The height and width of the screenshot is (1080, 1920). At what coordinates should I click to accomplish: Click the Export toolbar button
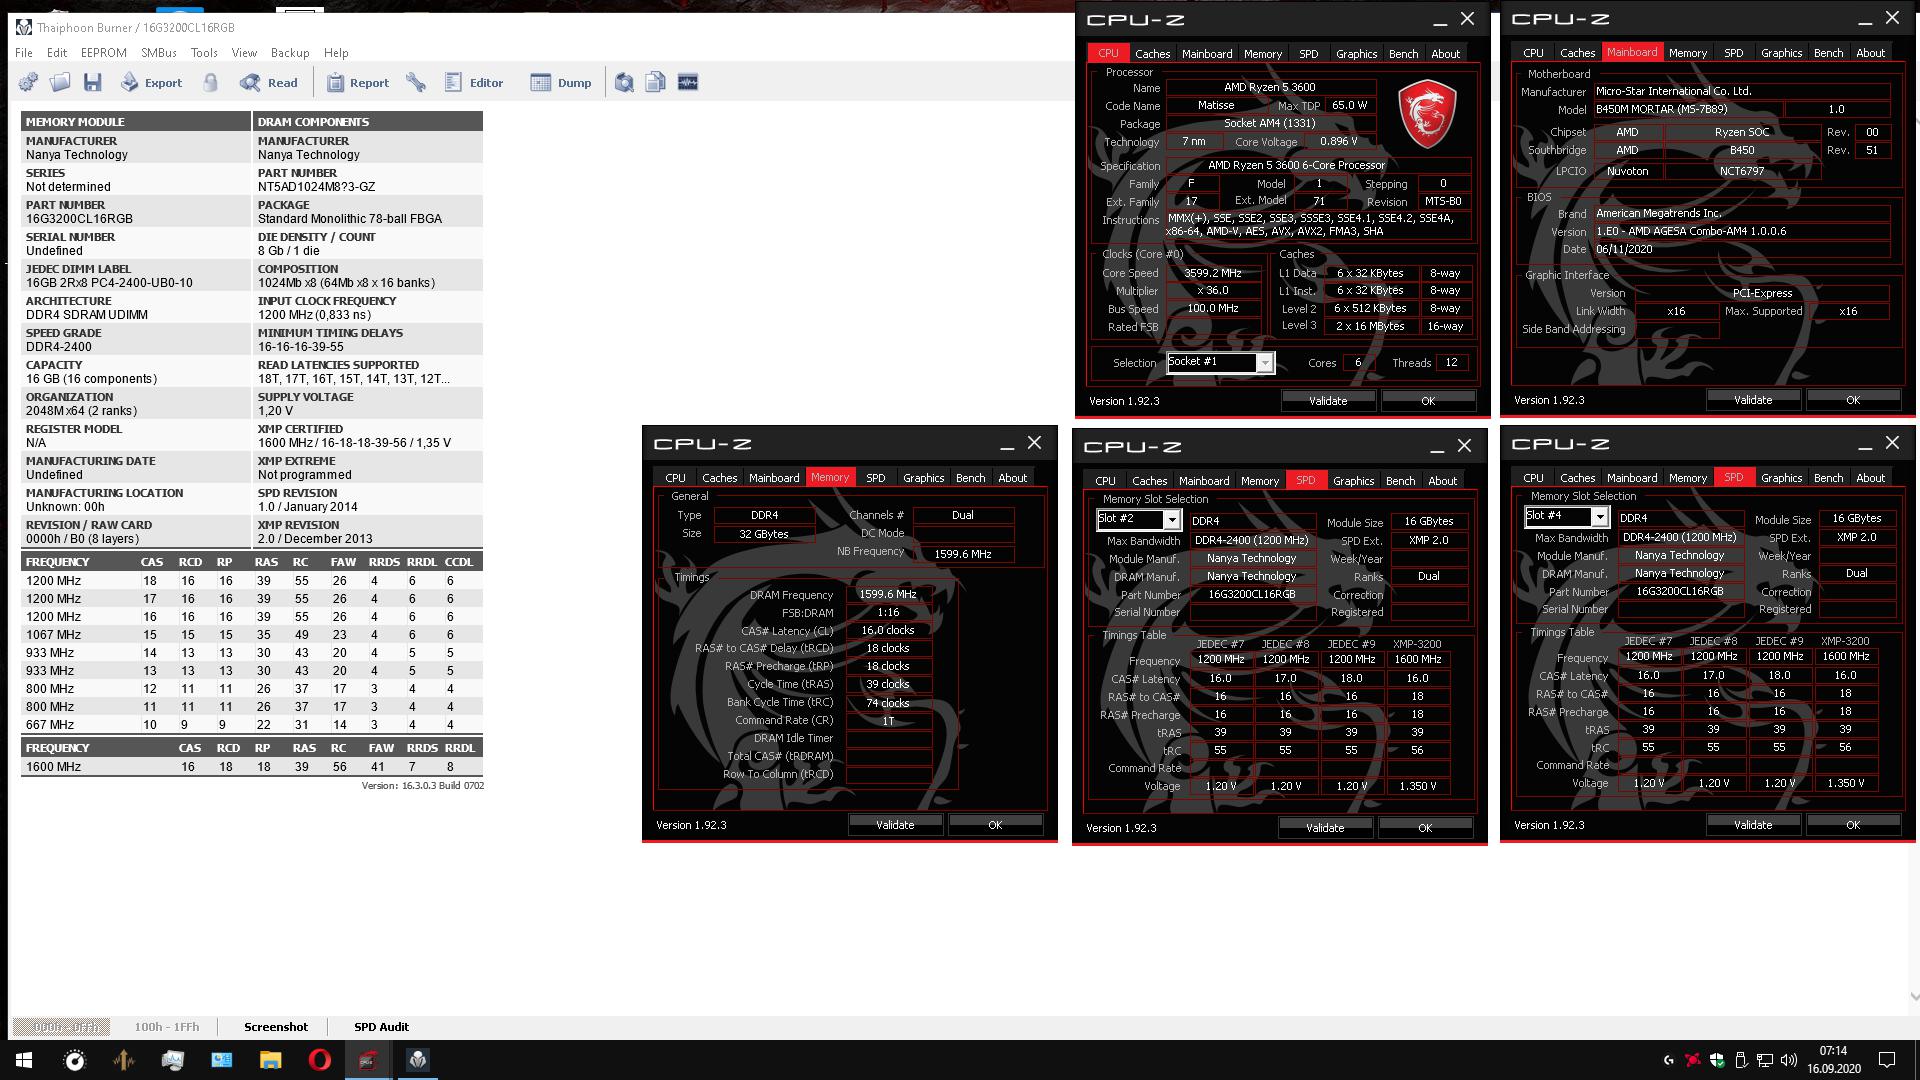(151, 83)
